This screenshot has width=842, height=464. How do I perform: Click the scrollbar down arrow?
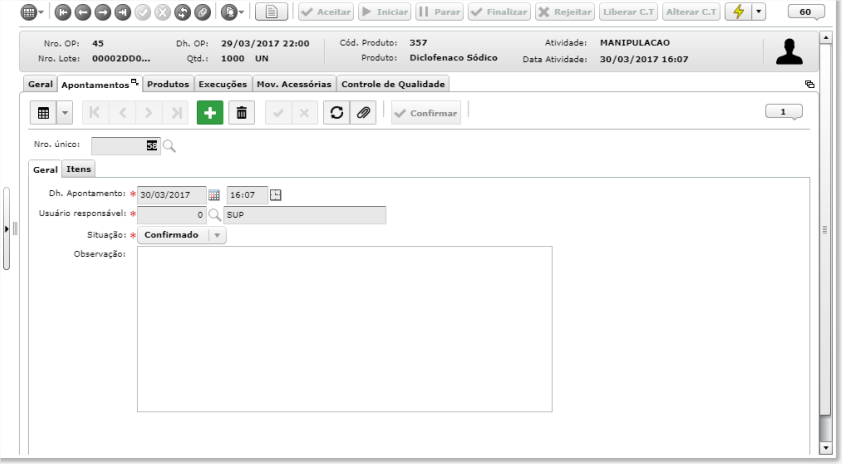click(825, 448)
